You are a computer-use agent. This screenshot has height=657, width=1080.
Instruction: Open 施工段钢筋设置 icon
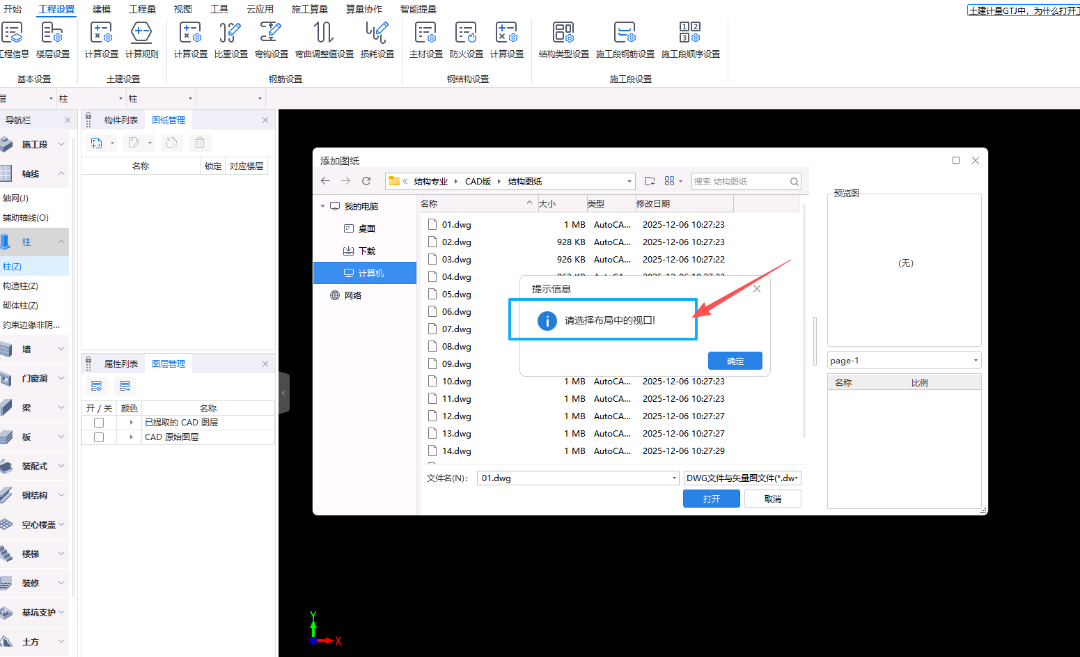coord(625,32)
